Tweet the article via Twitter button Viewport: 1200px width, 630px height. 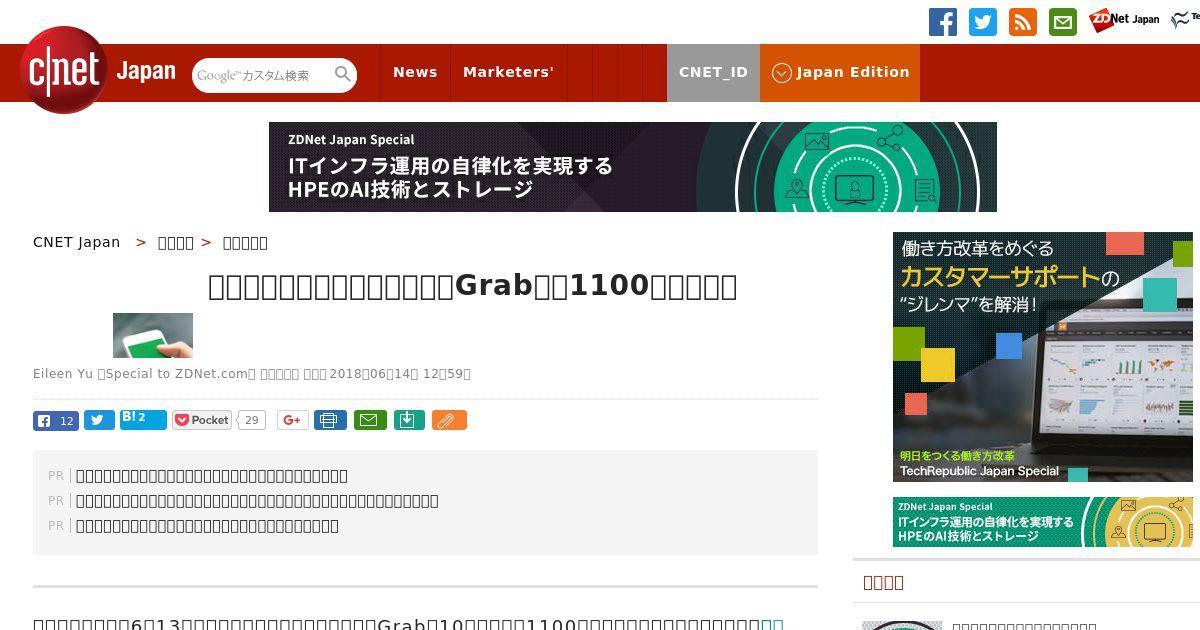[x=99, y=420]
